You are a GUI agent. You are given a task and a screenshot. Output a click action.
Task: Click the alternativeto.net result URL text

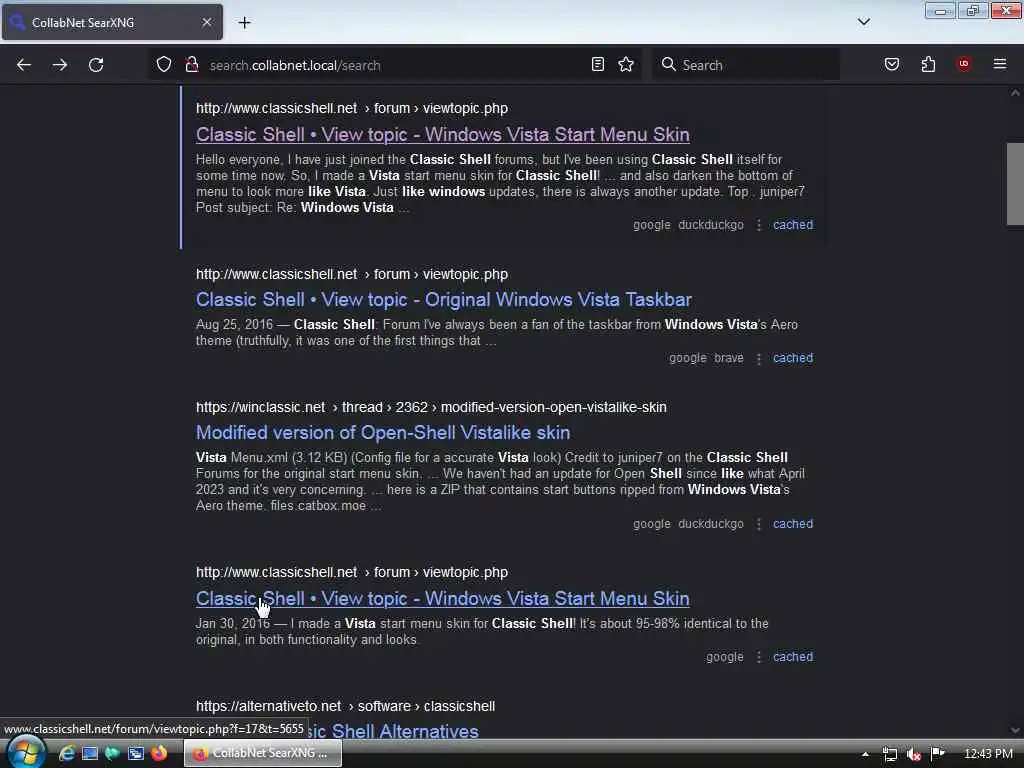click(345, 707)
